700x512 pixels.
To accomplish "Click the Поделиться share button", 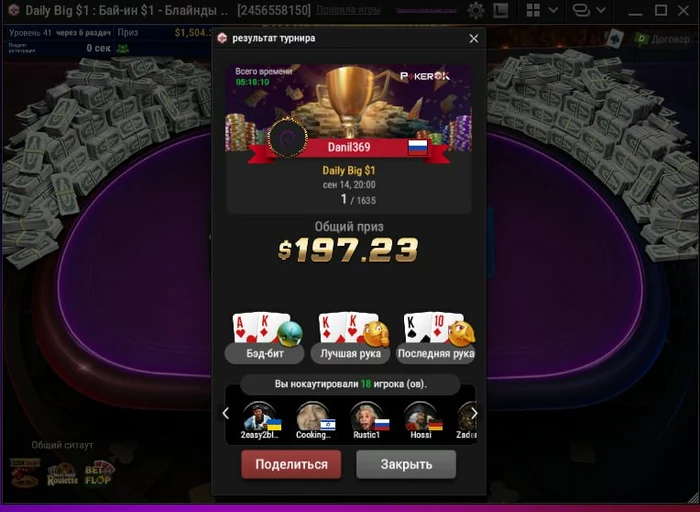I will click(291, 464).
